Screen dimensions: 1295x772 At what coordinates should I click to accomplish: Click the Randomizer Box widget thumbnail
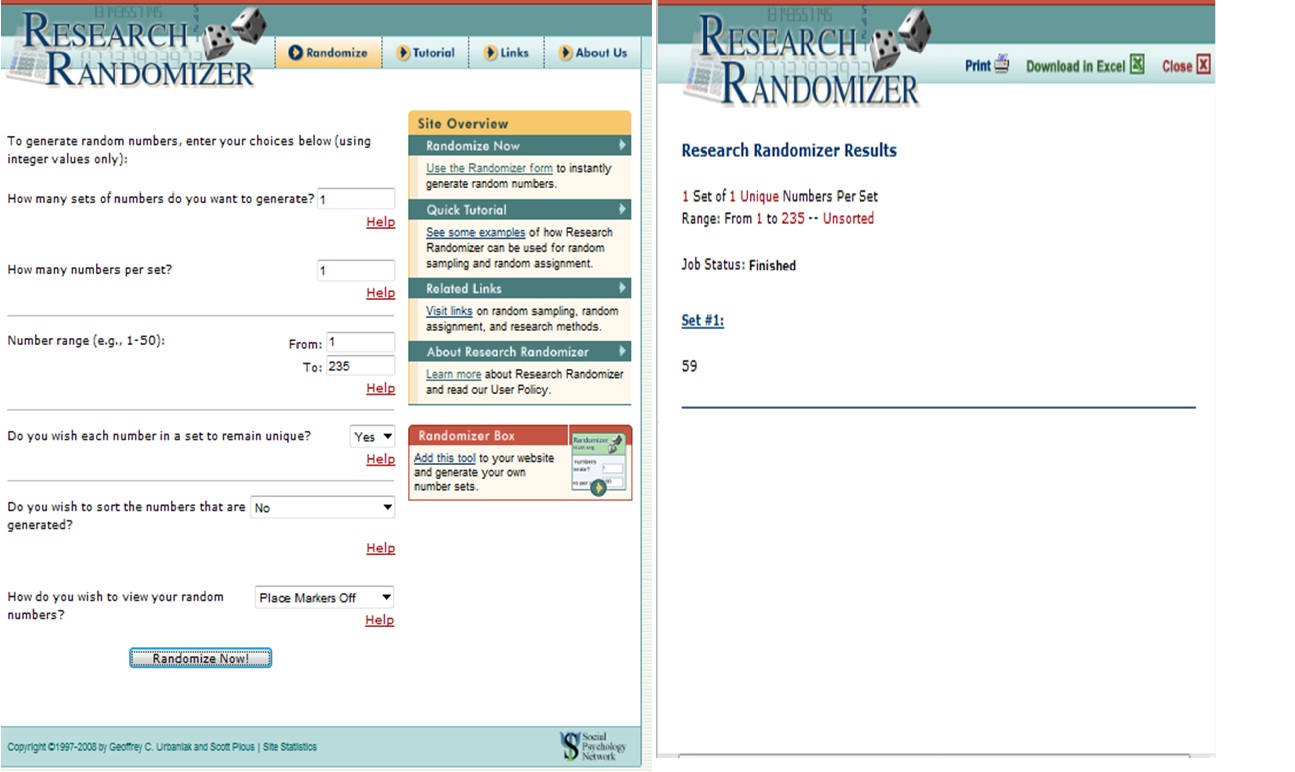(x=598, y=464)
